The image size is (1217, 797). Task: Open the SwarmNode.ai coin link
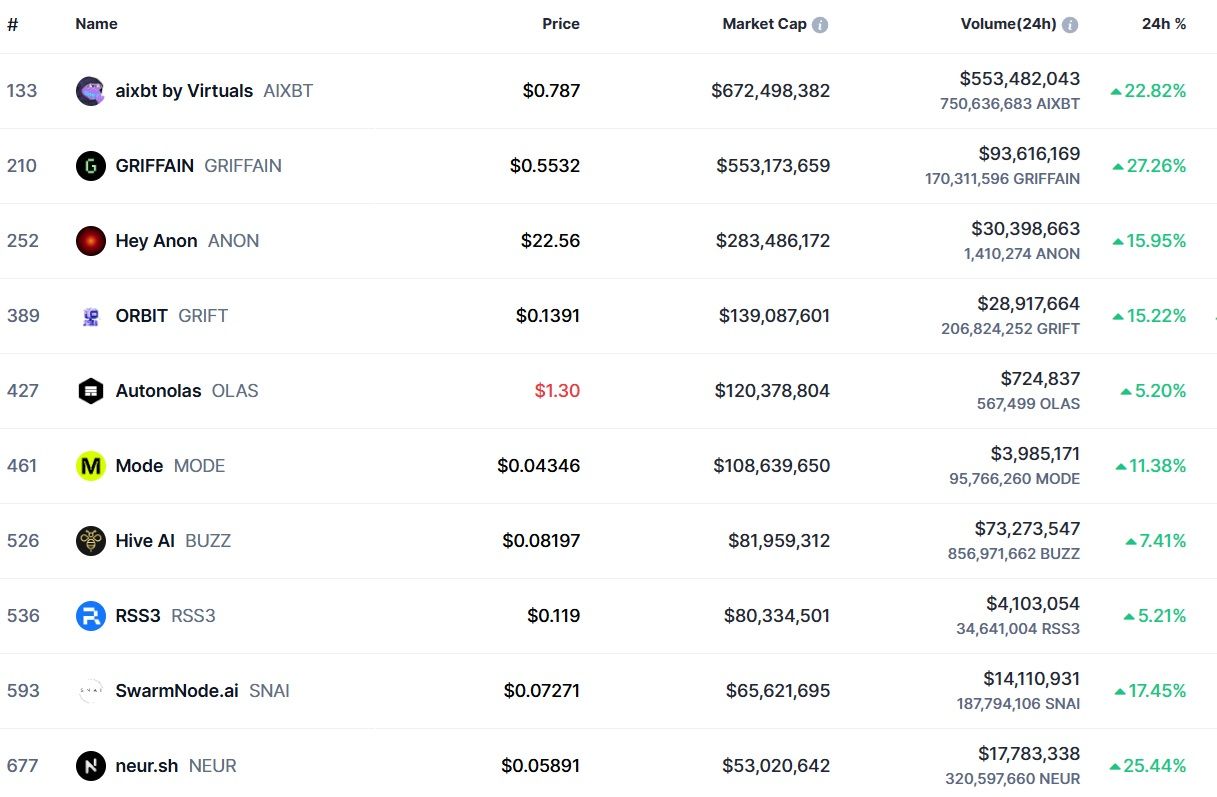click(177, 691)
